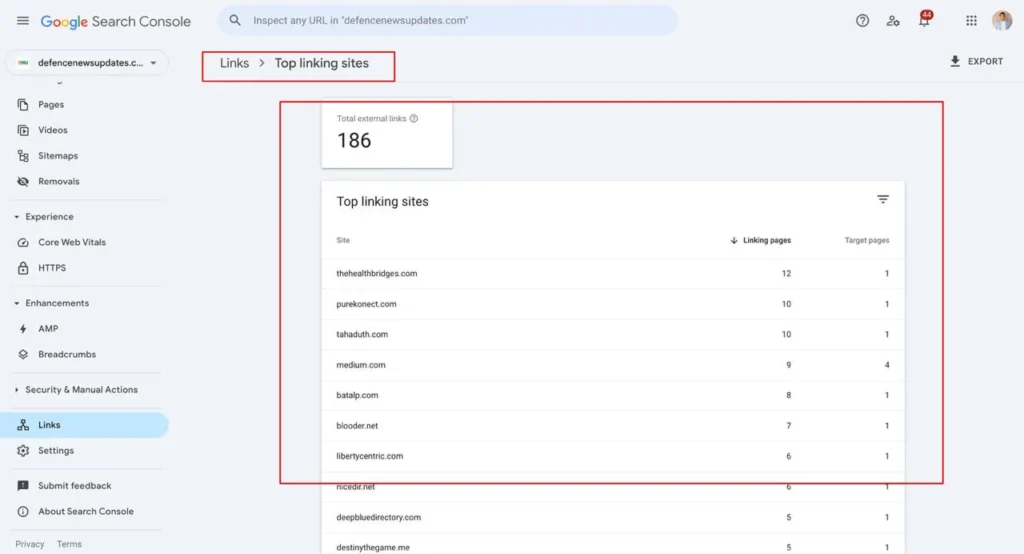Image resolution: width=1024 pixels, height=554 pixels.
Task: Collapse the Enhancements section
Action: [17, 303]
